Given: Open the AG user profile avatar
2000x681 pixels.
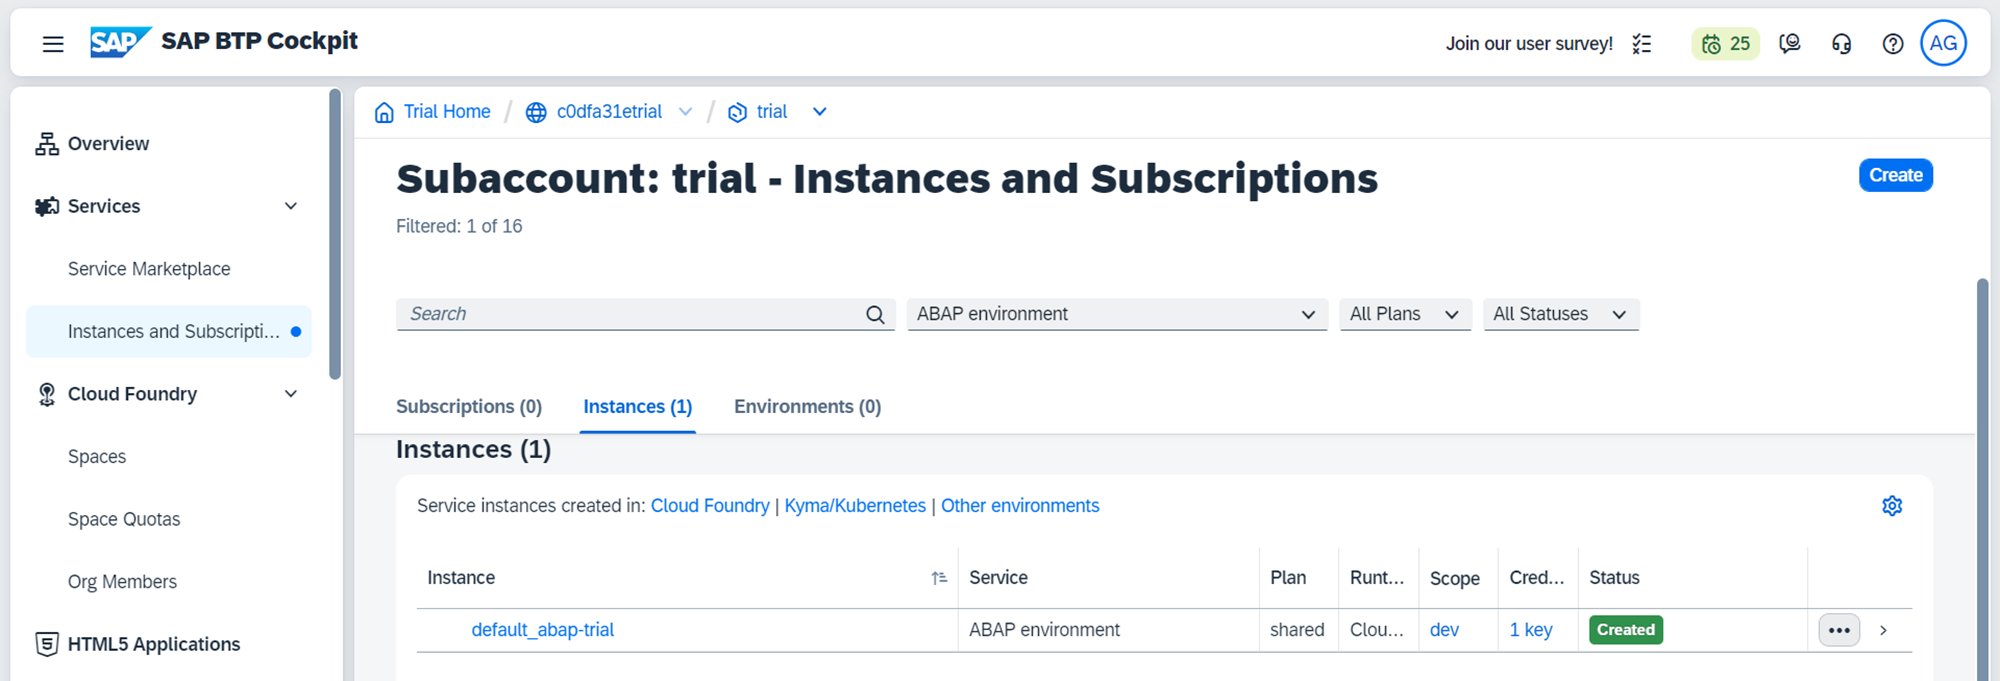Looking at the screenshot, I should coord(1942,44).
